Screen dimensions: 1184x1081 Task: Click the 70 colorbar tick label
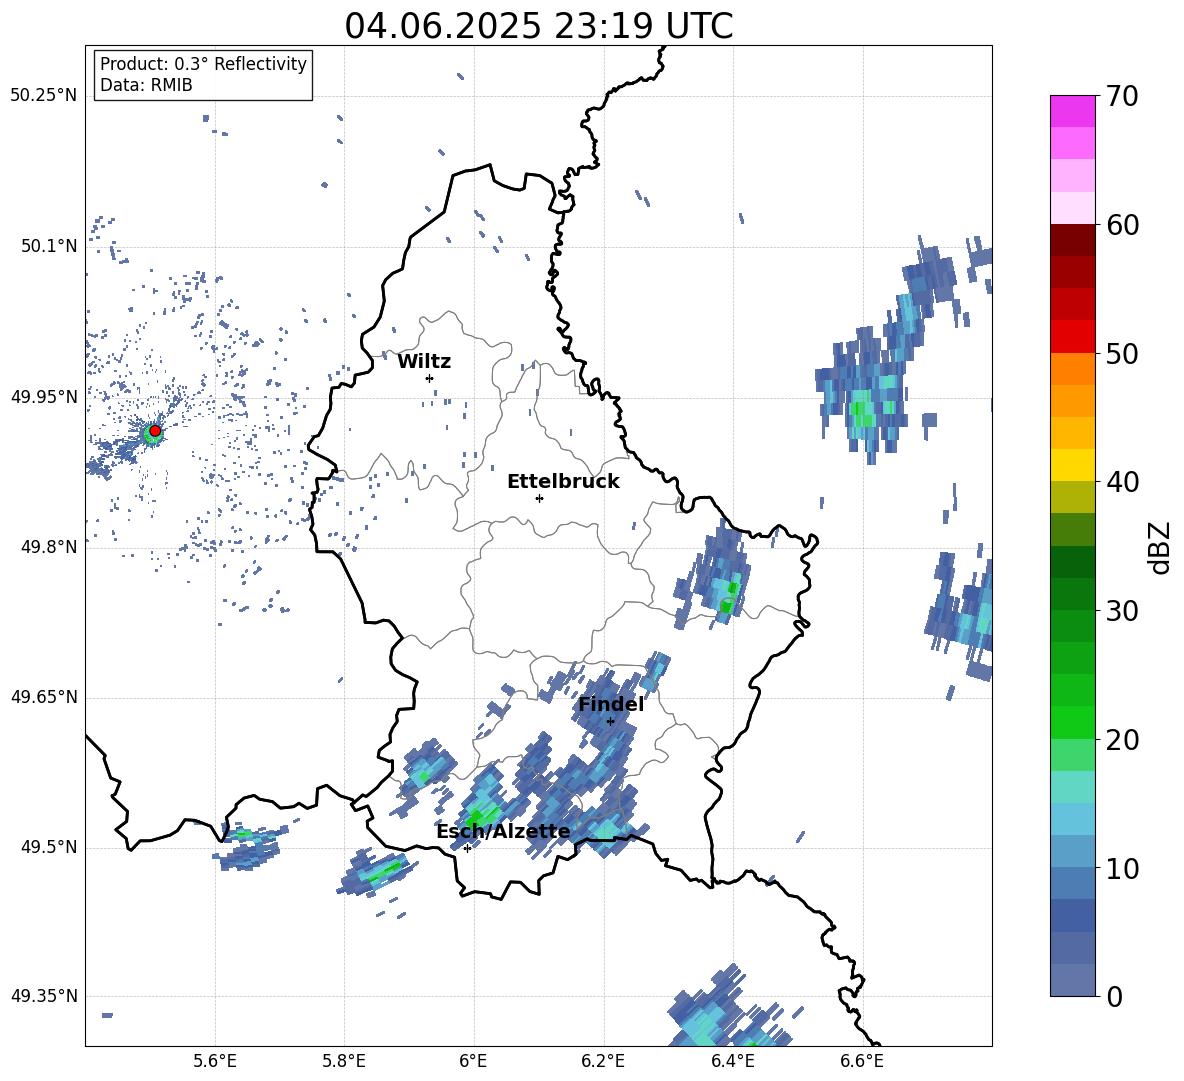coord(1121,96)
